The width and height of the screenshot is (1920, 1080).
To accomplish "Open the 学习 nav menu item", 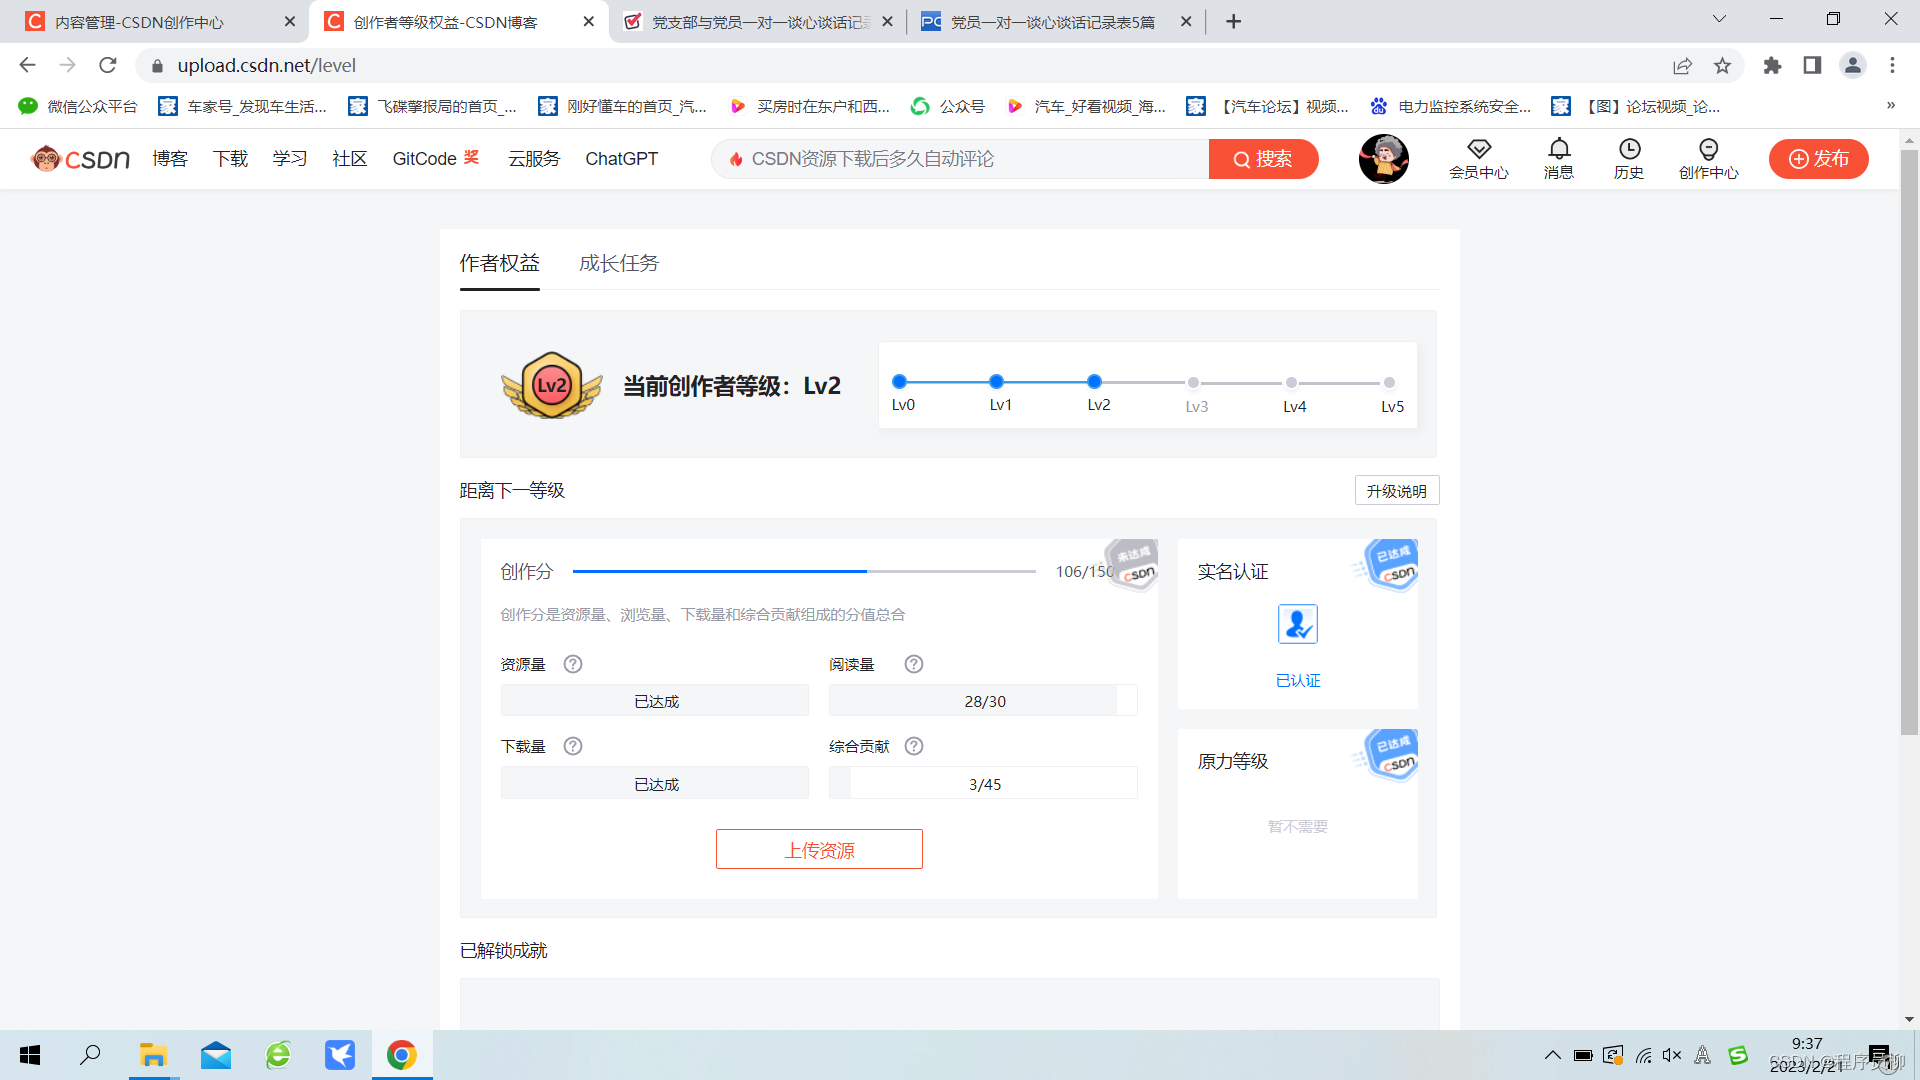I will coord(290,159).
